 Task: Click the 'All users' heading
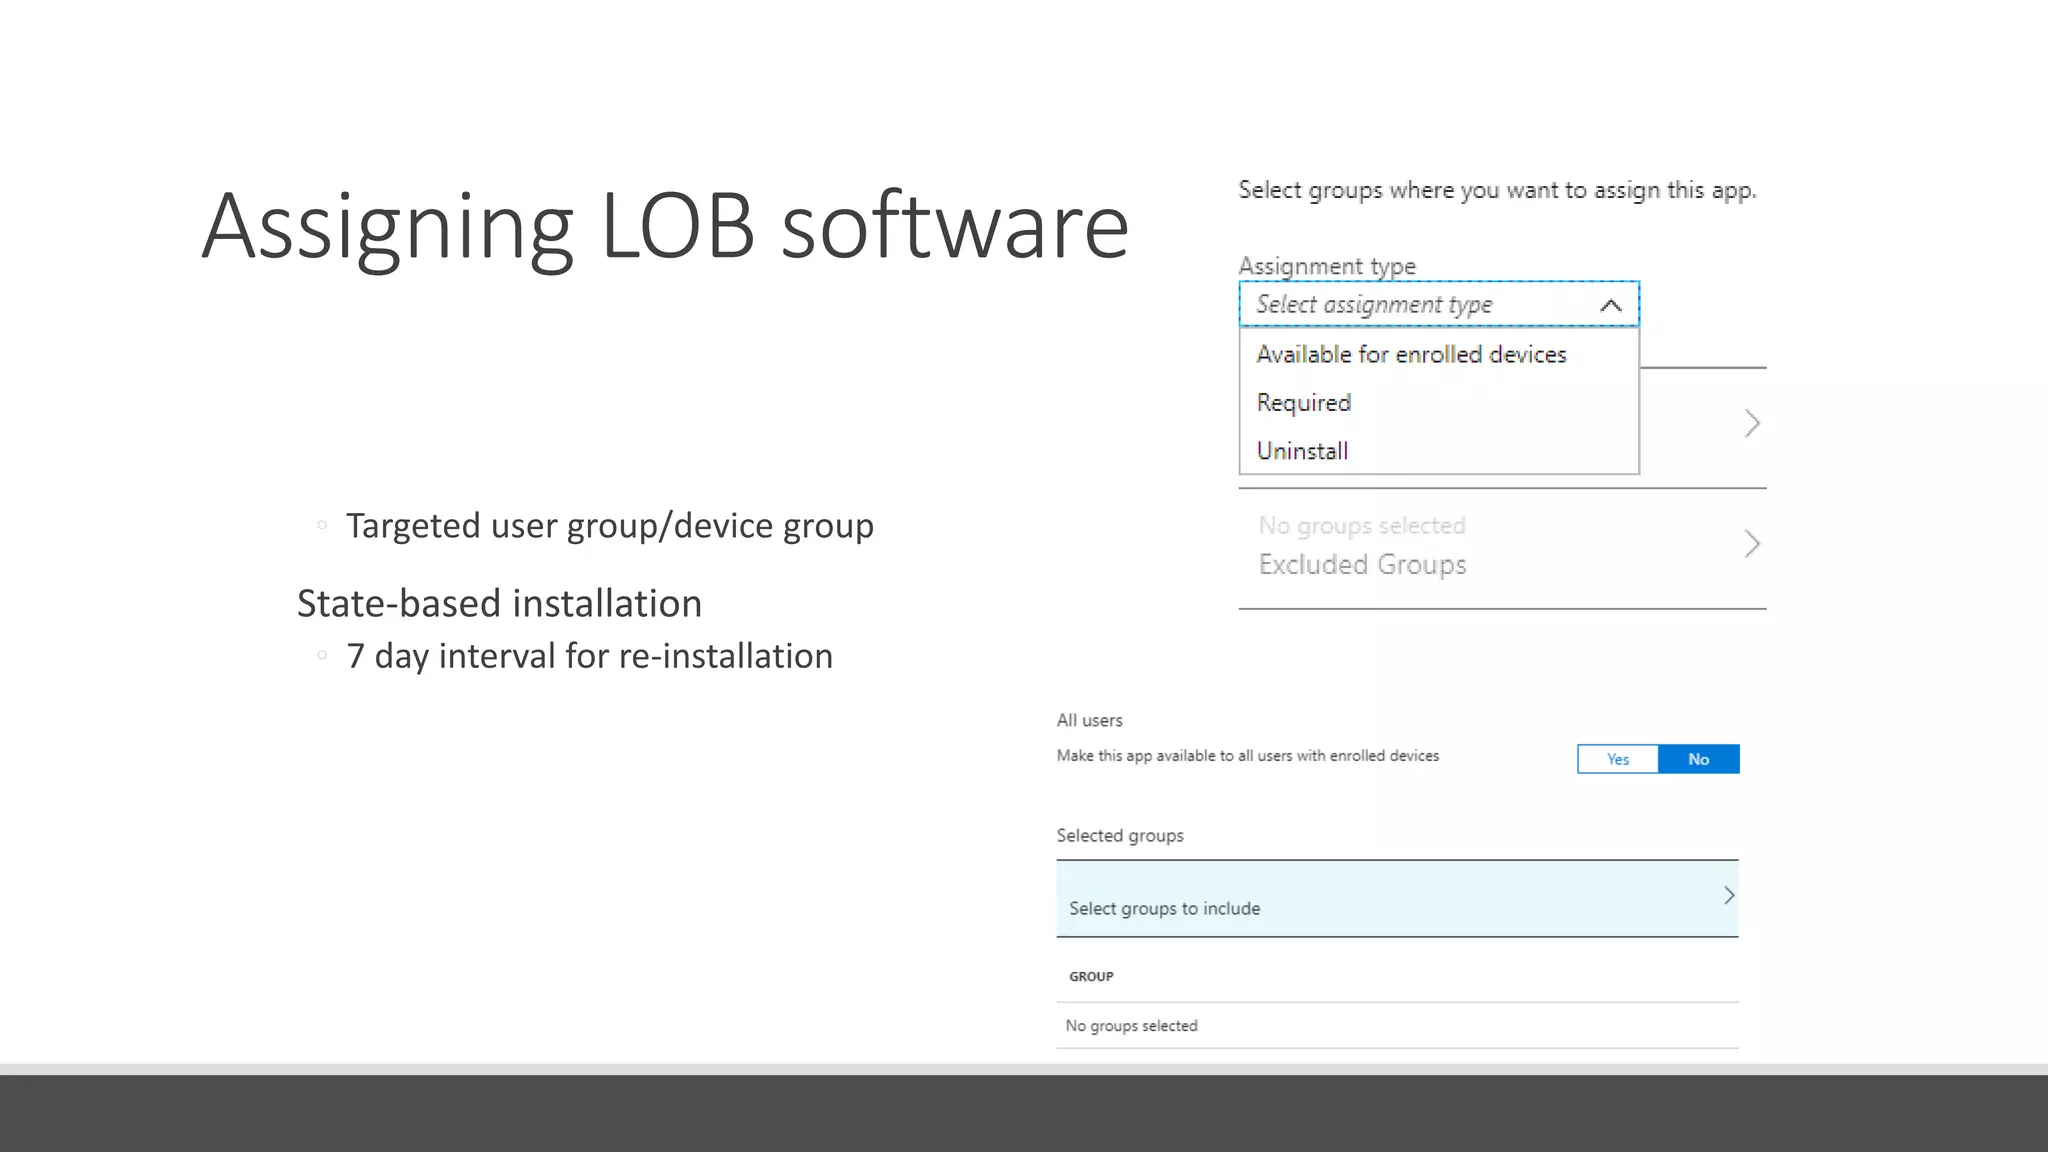pyautogui.click(x=1089, y=720)
